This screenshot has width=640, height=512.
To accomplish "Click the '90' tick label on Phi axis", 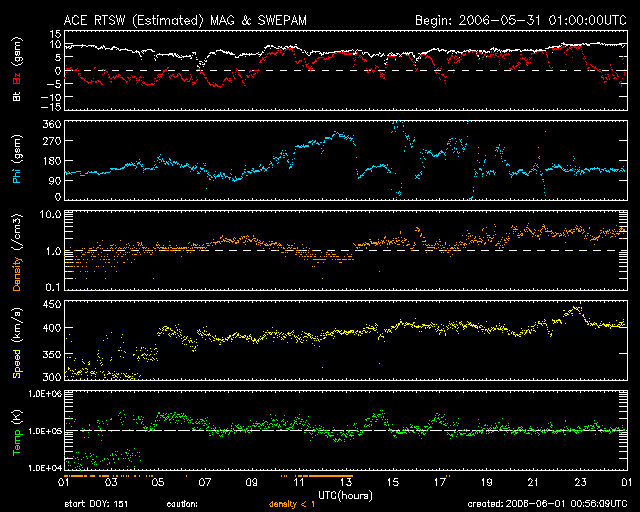I will coord(55,181).
